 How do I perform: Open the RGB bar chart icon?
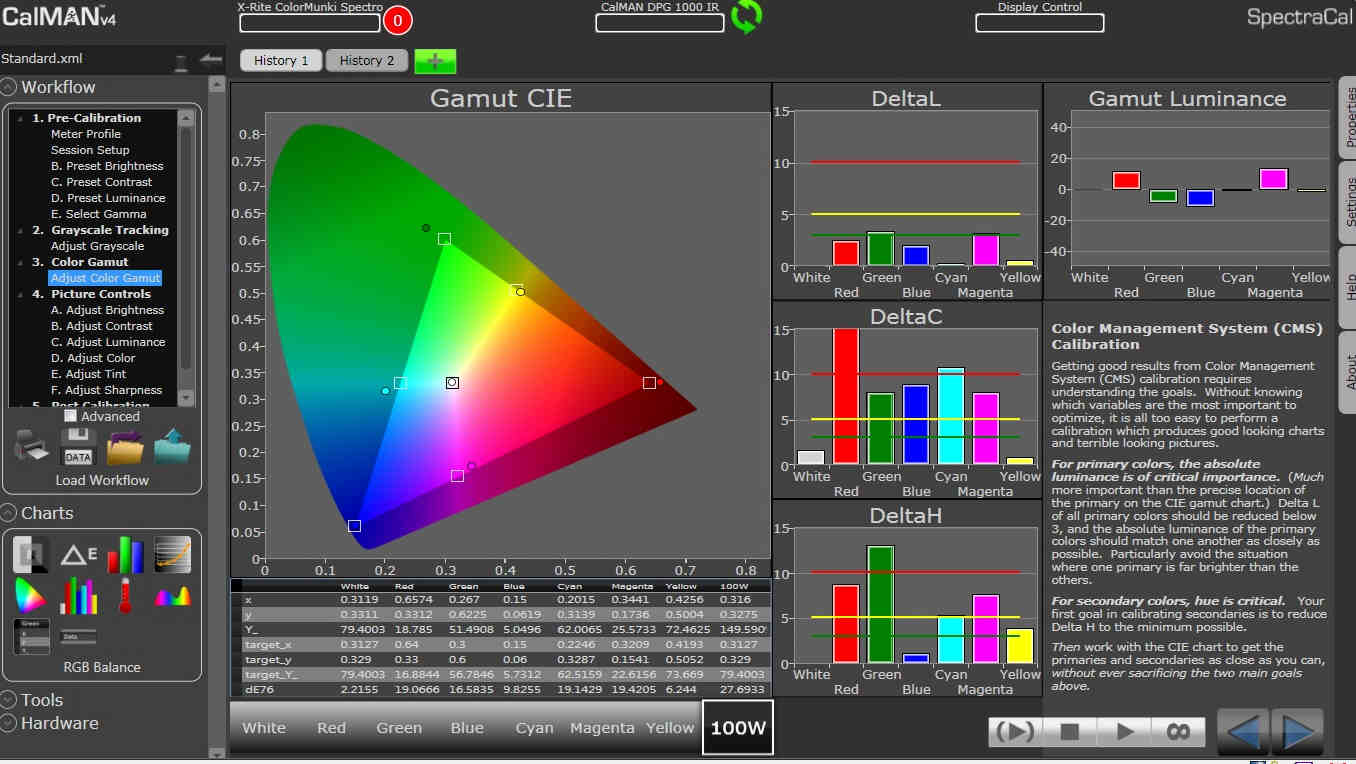point(126,554)
